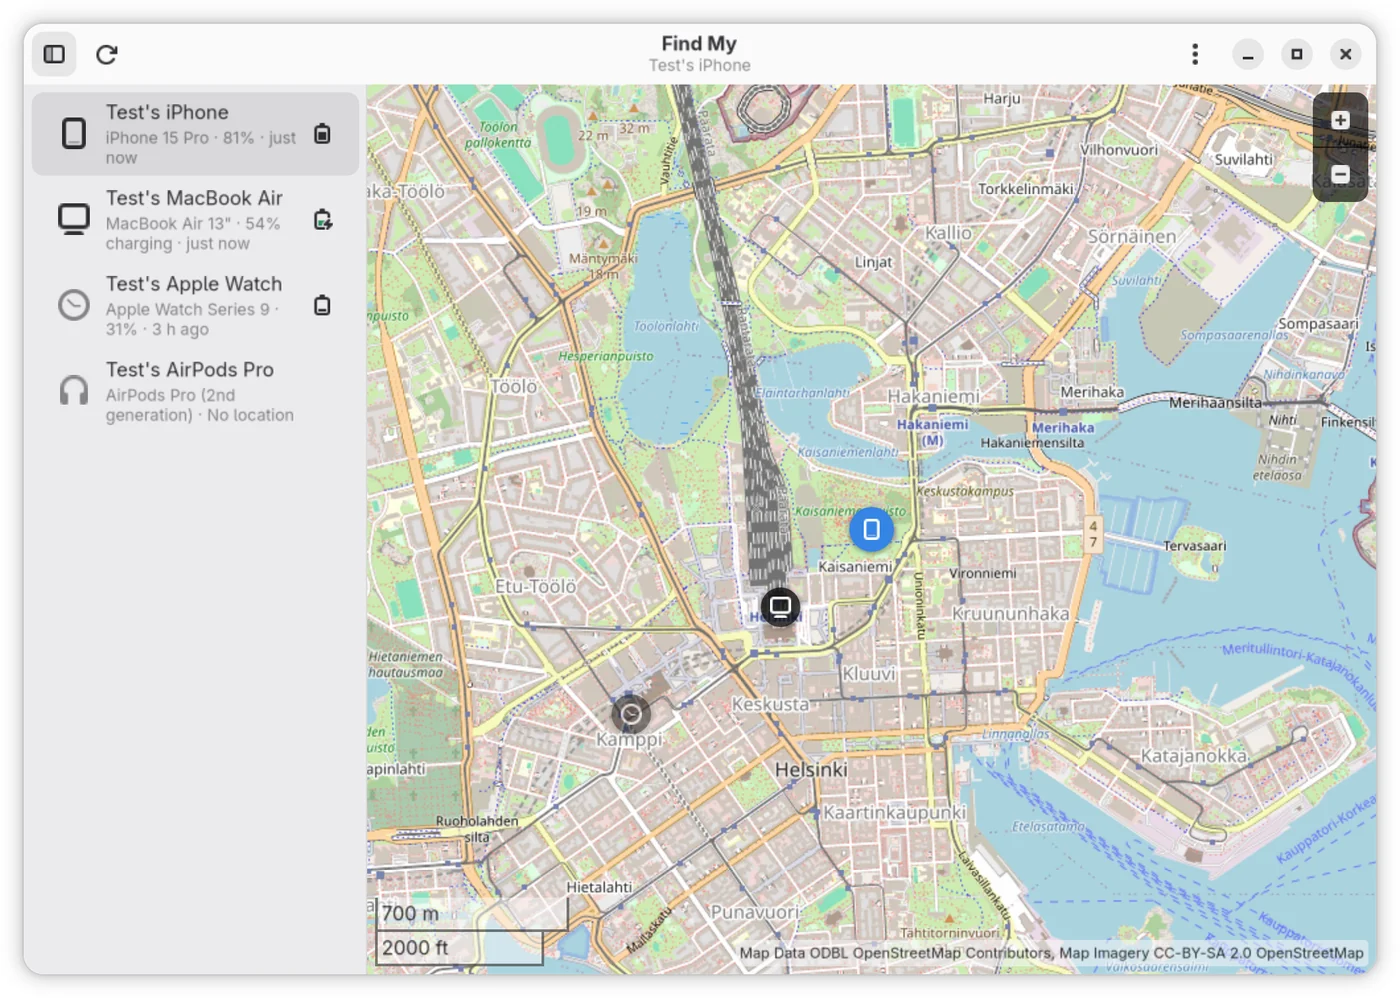
Task: Click the MacBook Air charging battery icon
Action: 322,220
